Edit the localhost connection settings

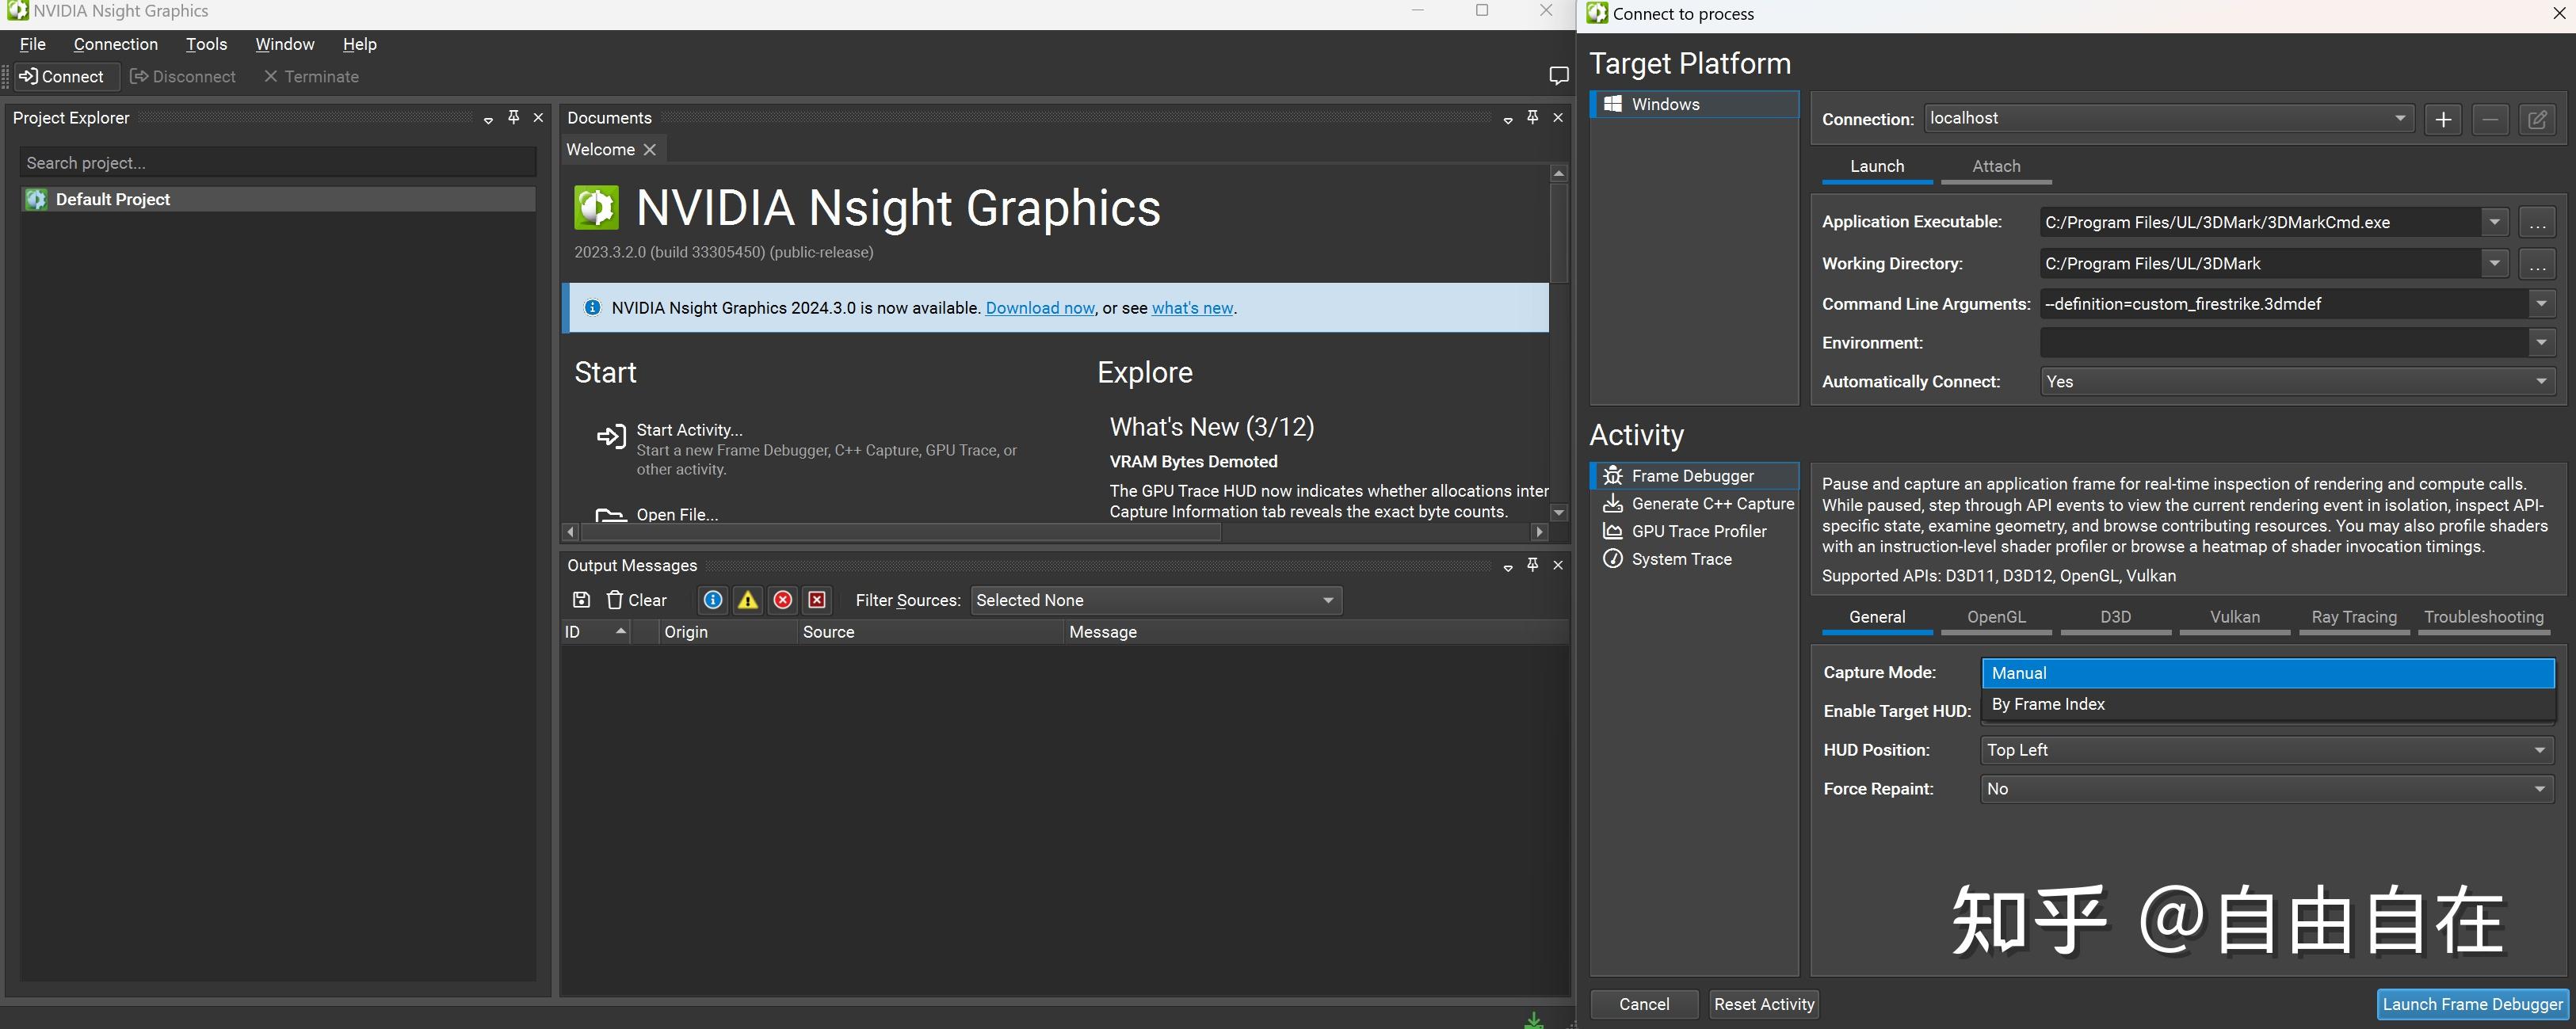pos(2538,118)
